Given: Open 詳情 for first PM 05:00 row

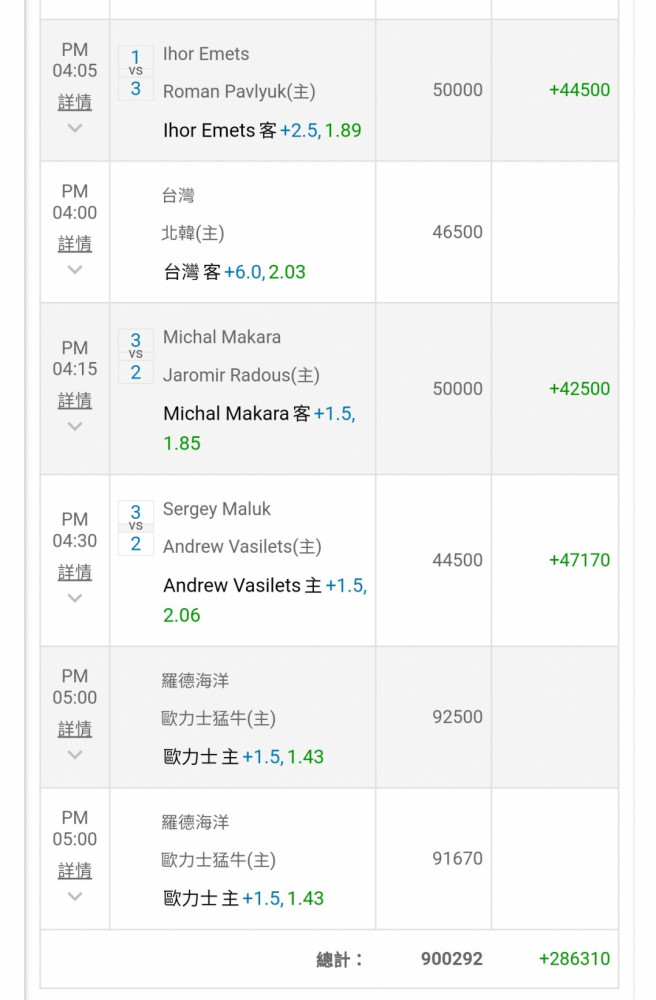Looking at the screenshot, I should coord(75,729).
